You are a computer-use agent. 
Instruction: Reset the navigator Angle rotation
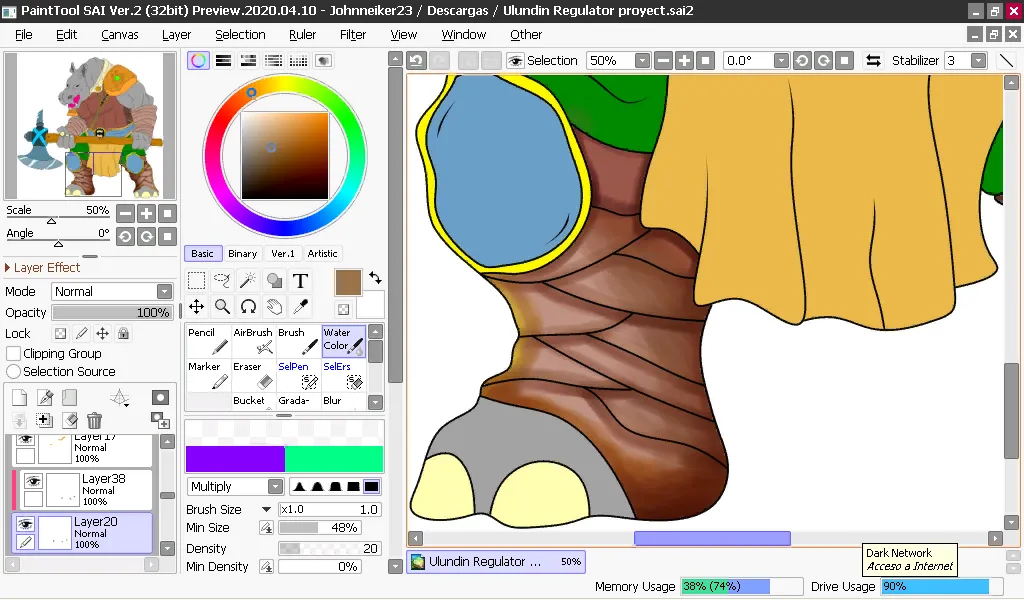pos(168,236)
